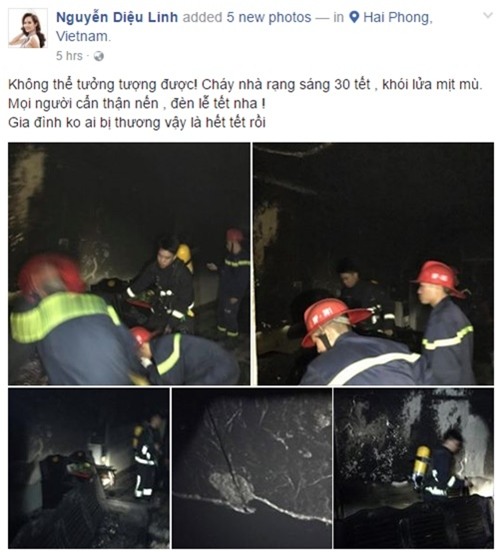500x552 pixels.
Task: Open the Nguyễn Diệu Linh profile name link
Action: pos(117,17)
